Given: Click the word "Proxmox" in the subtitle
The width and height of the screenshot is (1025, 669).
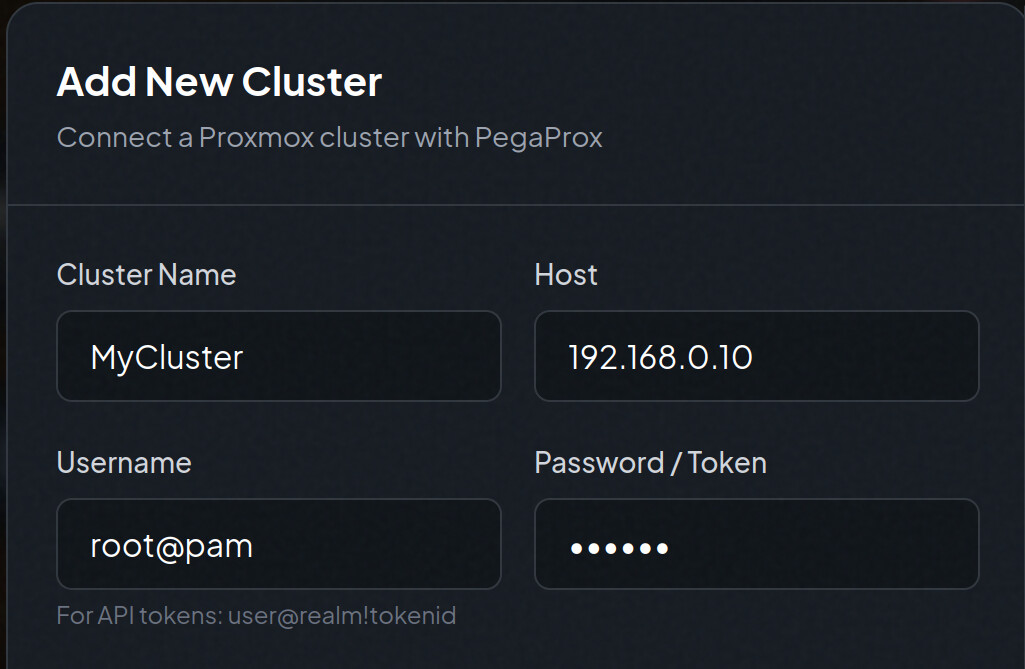Looking at the screenshot, I should [256, 137].
